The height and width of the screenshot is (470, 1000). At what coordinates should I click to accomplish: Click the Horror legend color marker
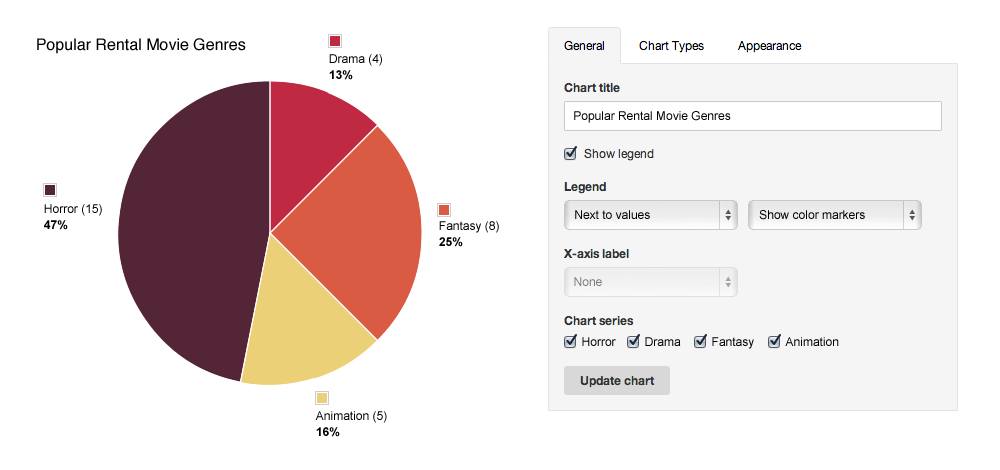(50, 190)
